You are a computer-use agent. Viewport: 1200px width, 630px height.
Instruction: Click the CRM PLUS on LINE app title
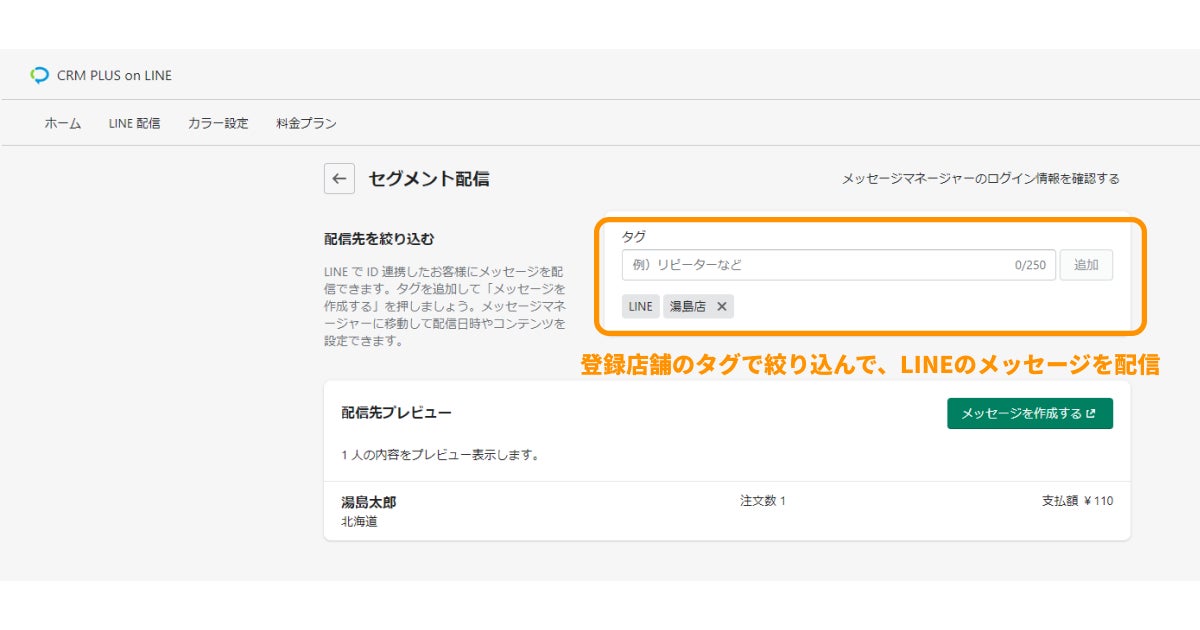click(x=114, y=75)
